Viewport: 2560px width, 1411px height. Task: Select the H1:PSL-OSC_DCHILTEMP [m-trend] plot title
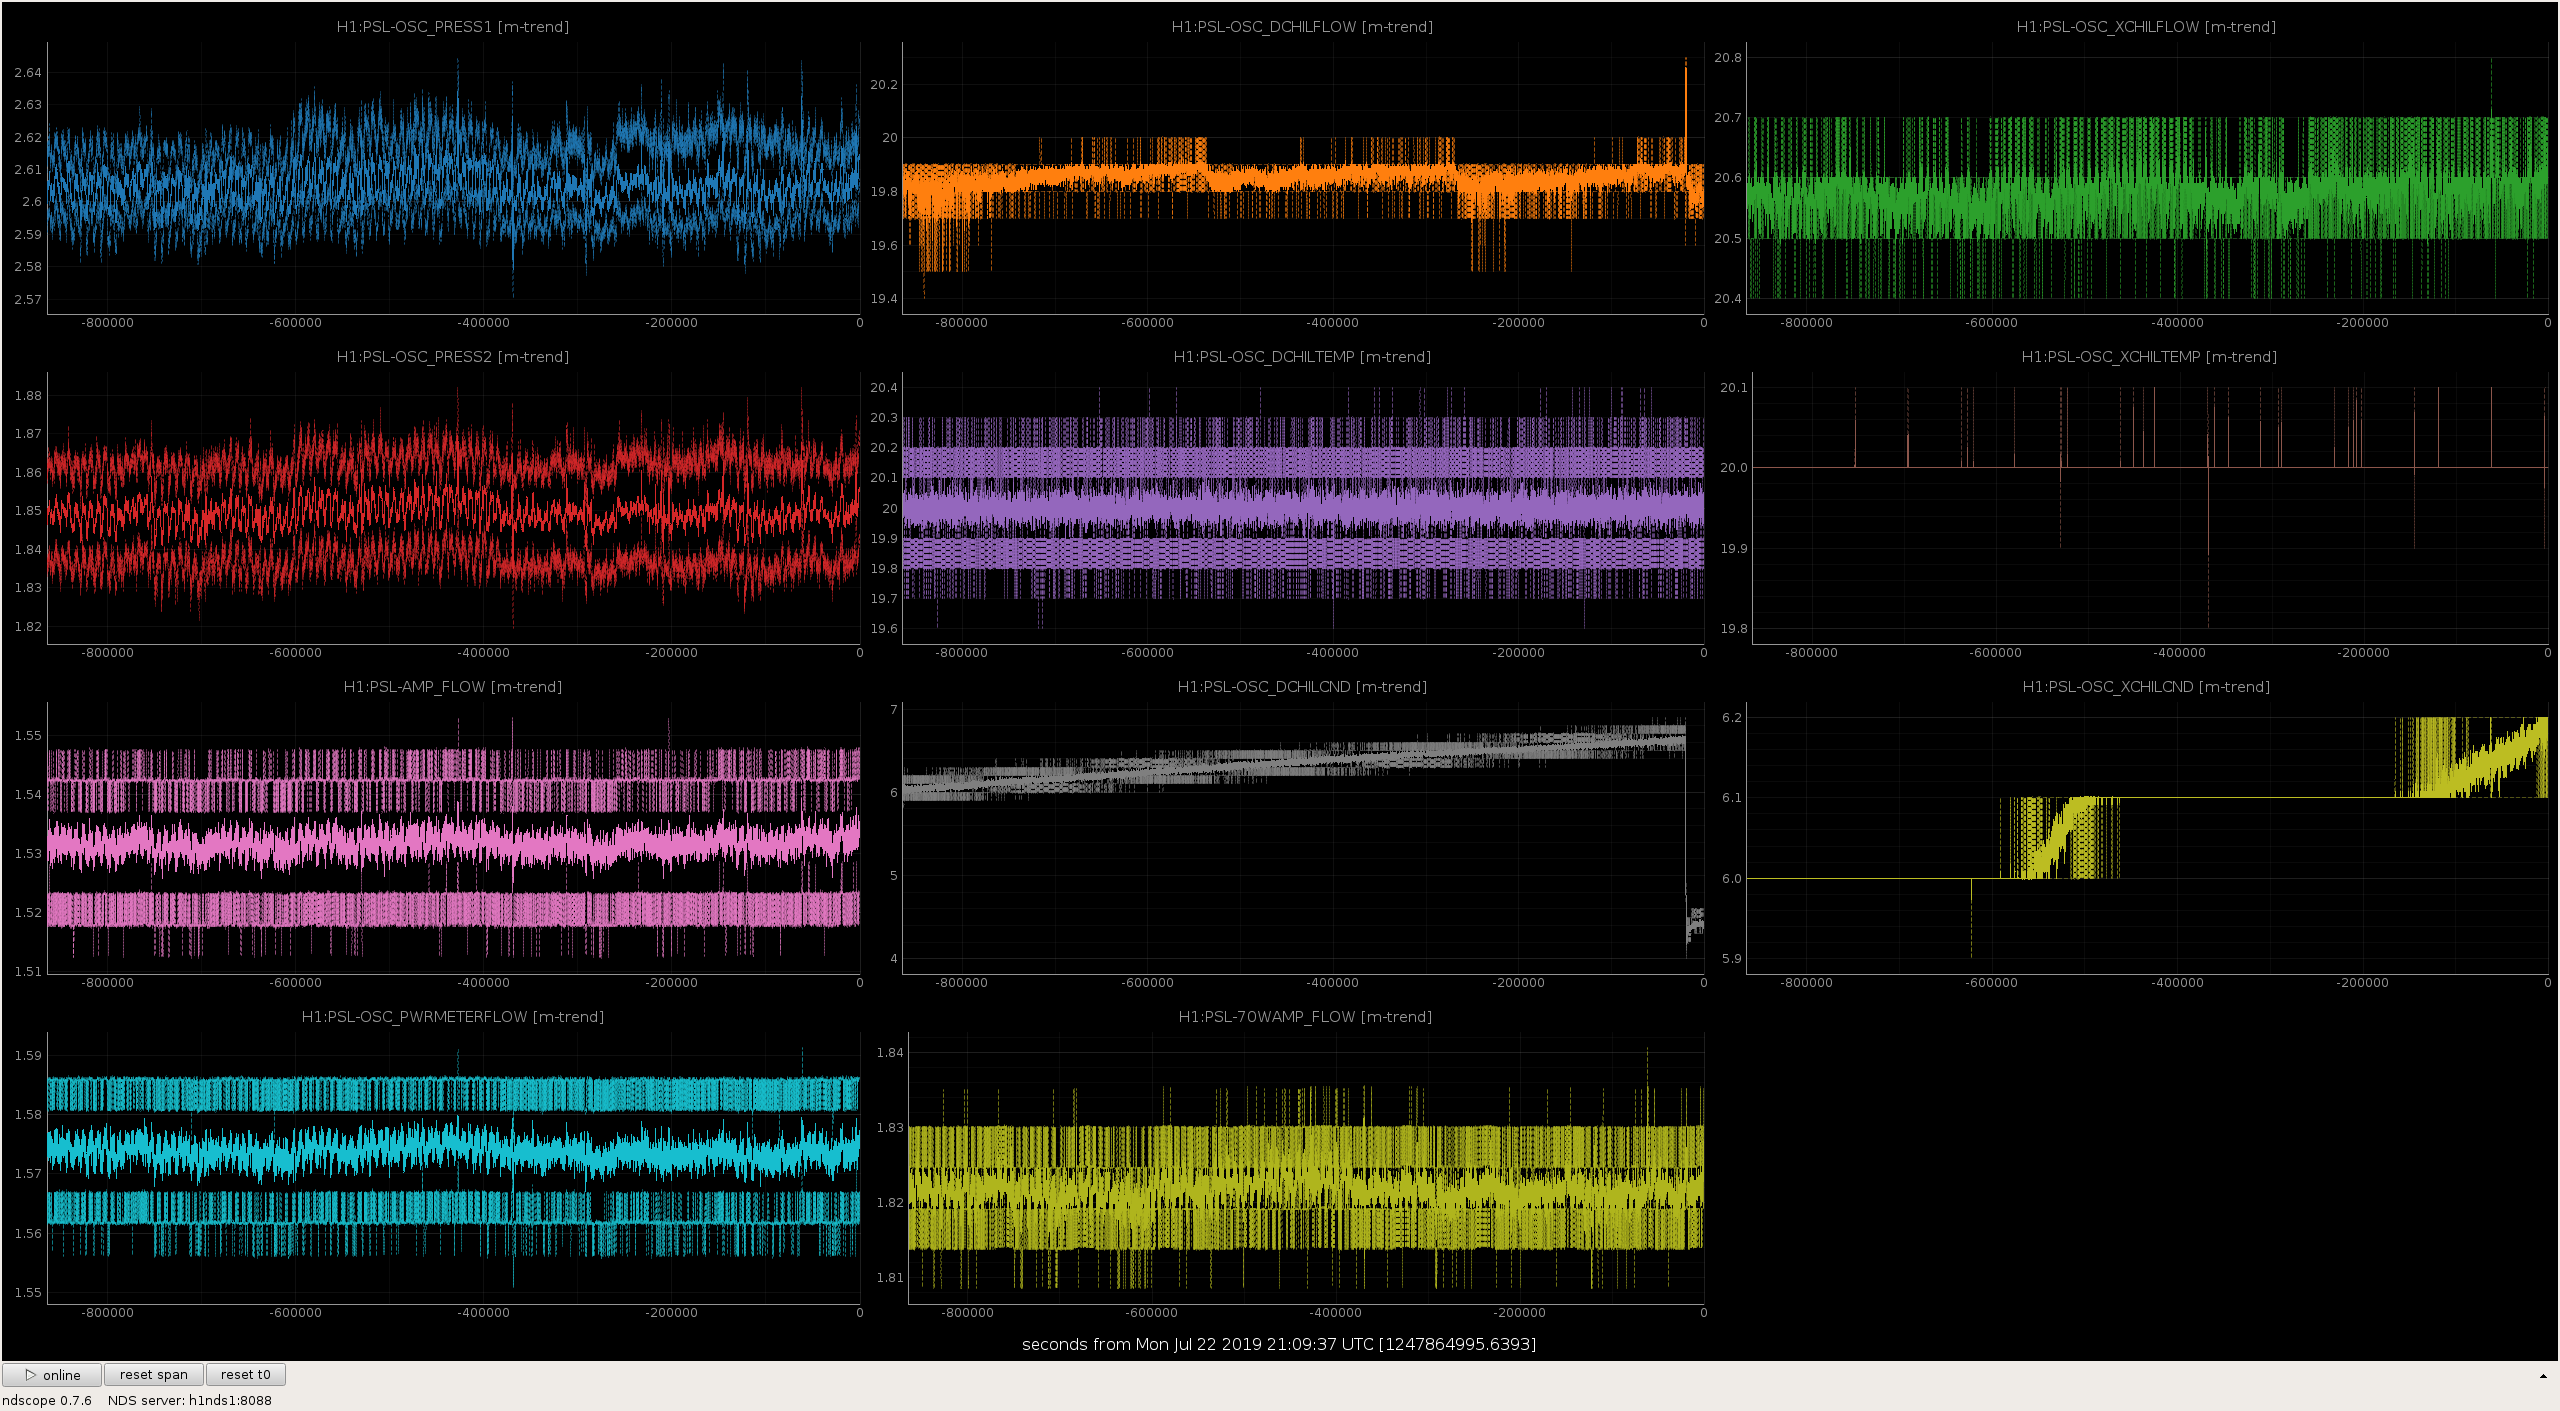click(x=1302, y=357)
